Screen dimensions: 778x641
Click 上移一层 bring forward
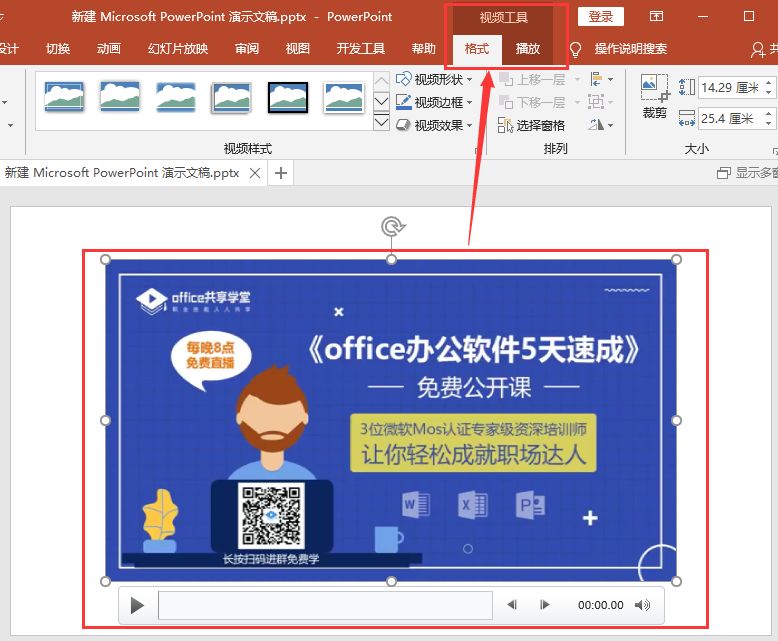[532, 79]
